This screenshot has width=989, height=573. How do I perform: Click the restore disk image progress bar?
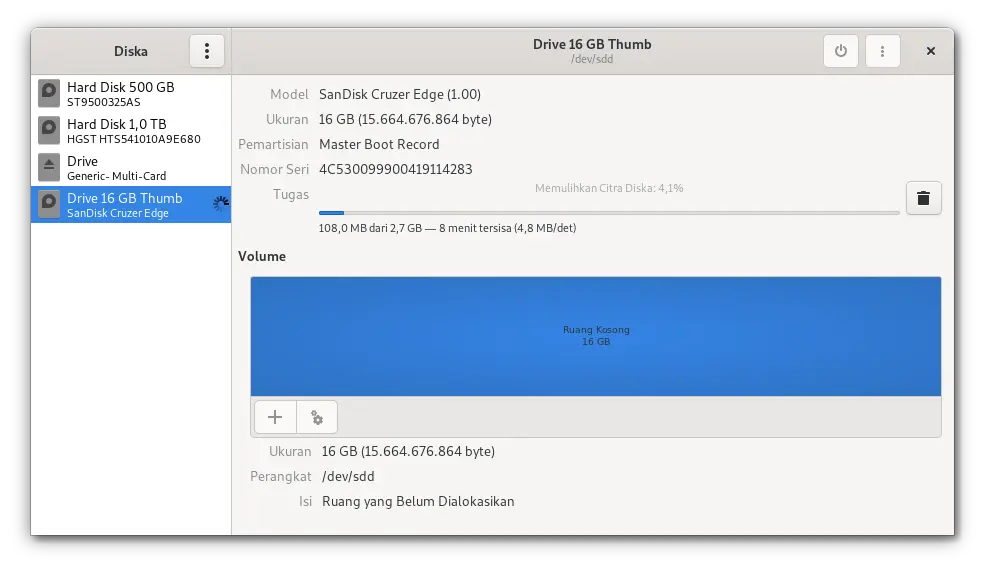[x=609, y=213]
